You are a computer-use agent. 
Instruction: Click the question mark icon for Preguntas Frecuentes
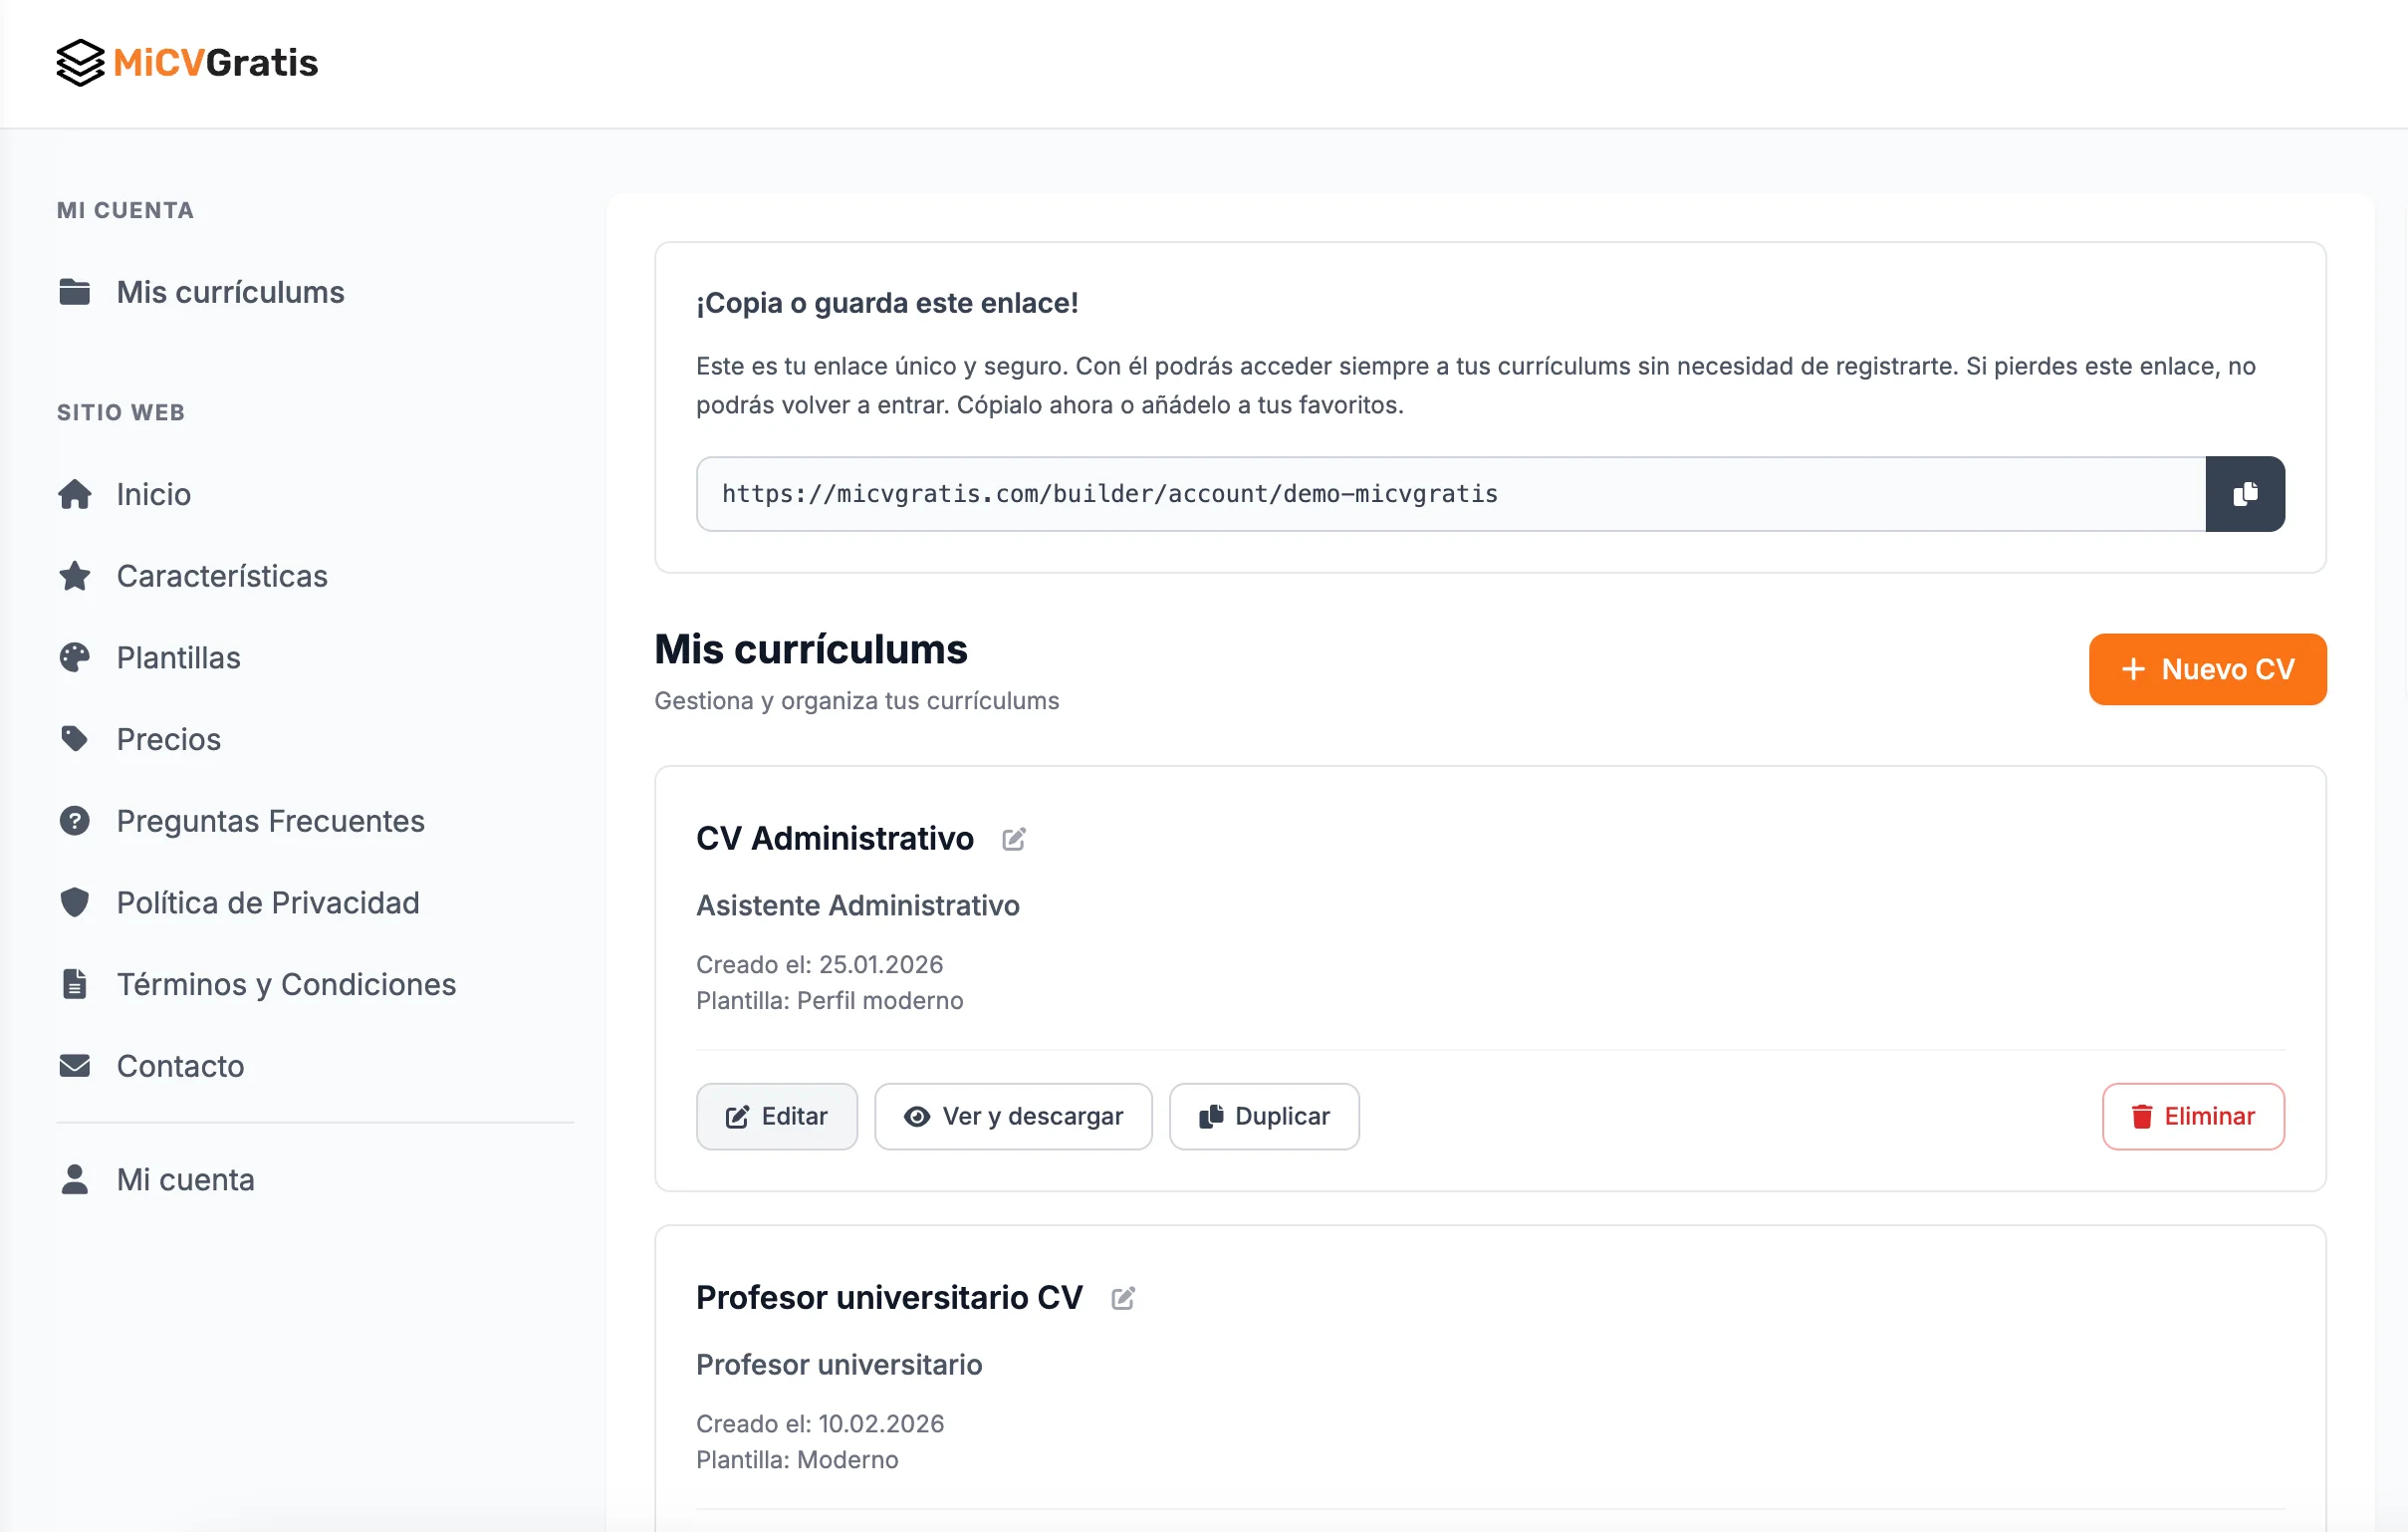[75, 821]
